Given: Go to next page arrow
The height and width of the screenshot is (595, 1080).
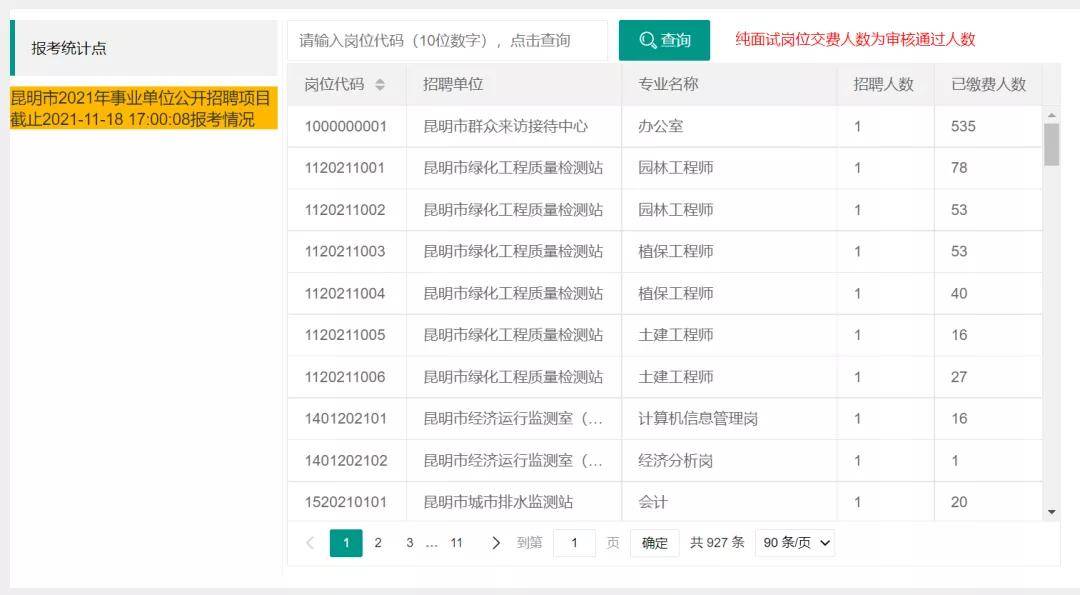Looking at the screenshot, I should pyautogui.click(x=495, y=543).
